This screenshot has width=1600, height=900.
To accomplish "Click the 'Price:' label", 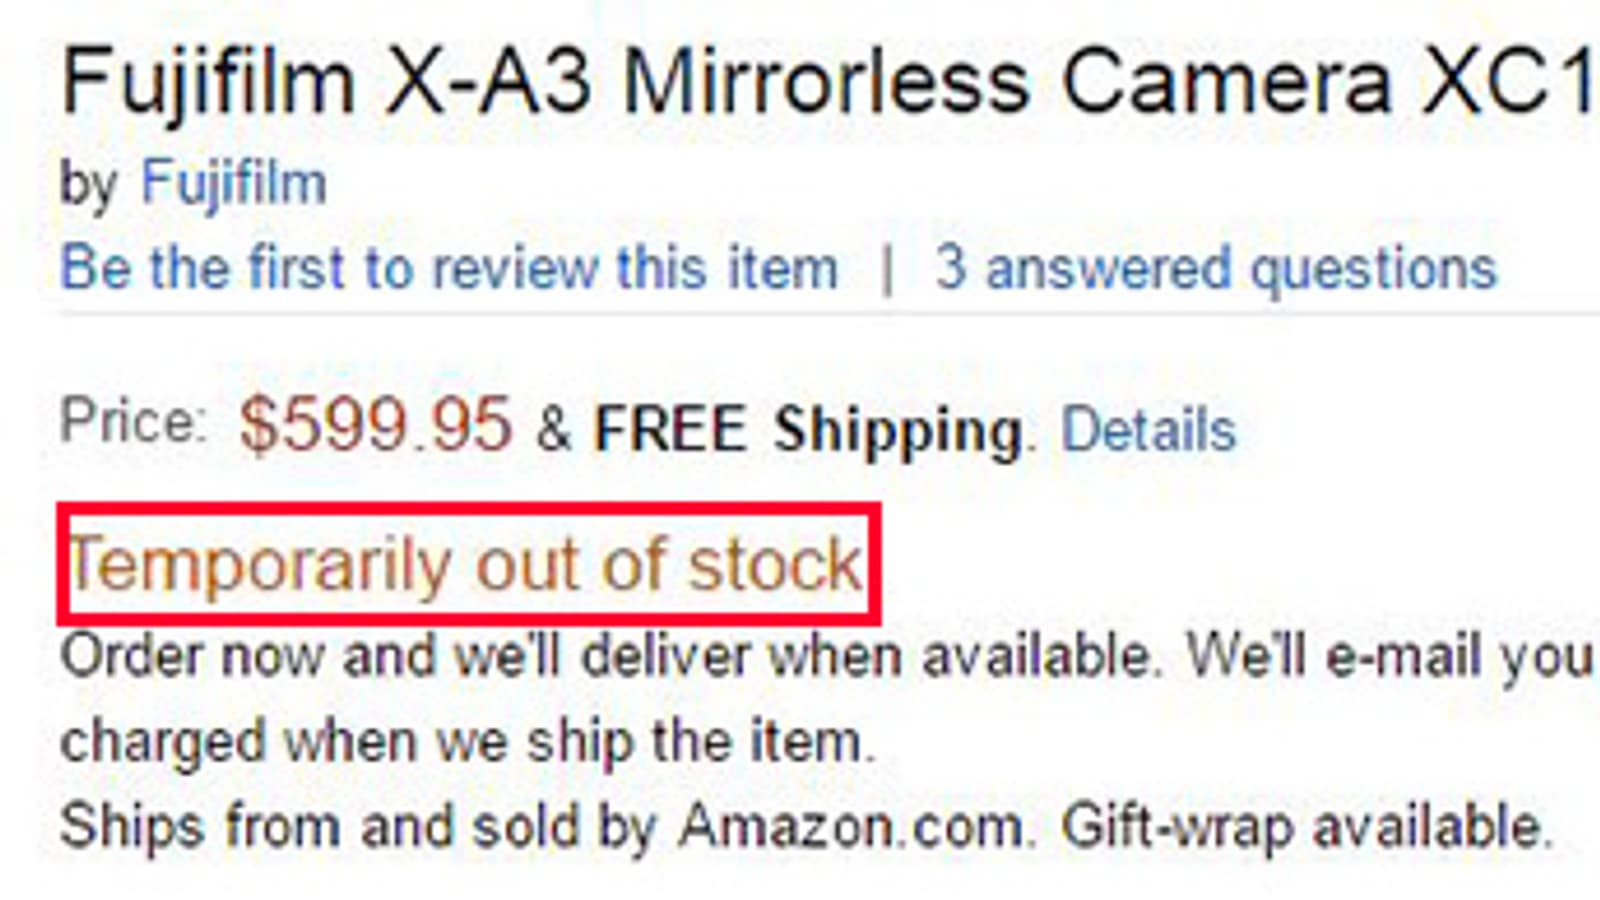I will [x=133, y=422].
